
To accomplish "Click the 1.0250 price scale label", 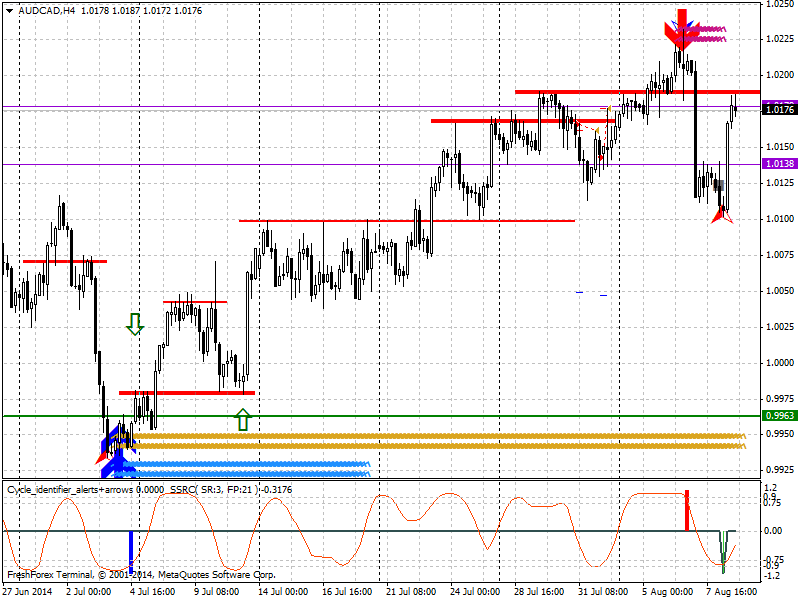I will coord(780,4).
